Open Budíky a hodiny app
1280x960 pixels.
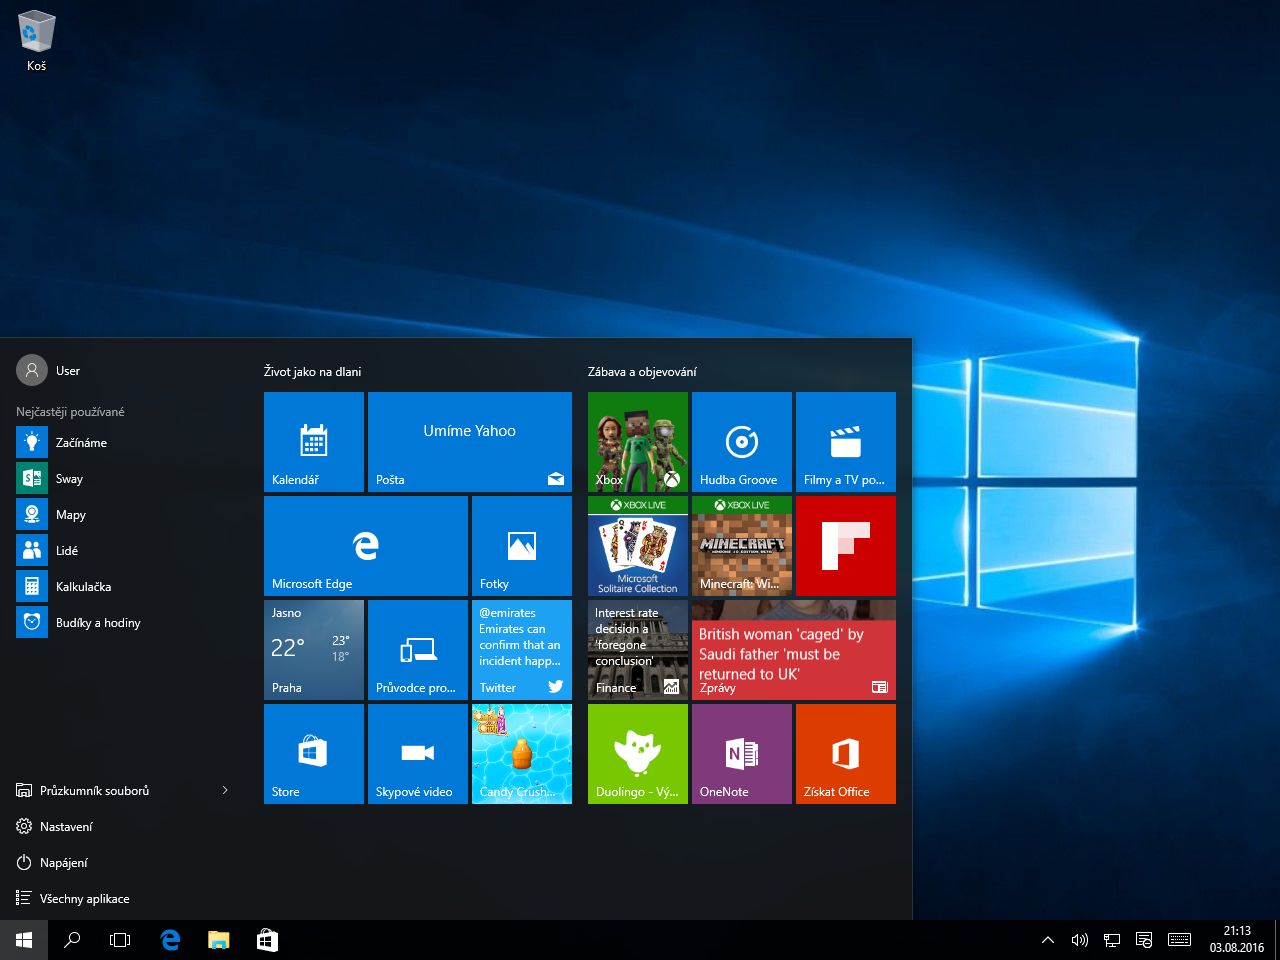tap(124, 622)
